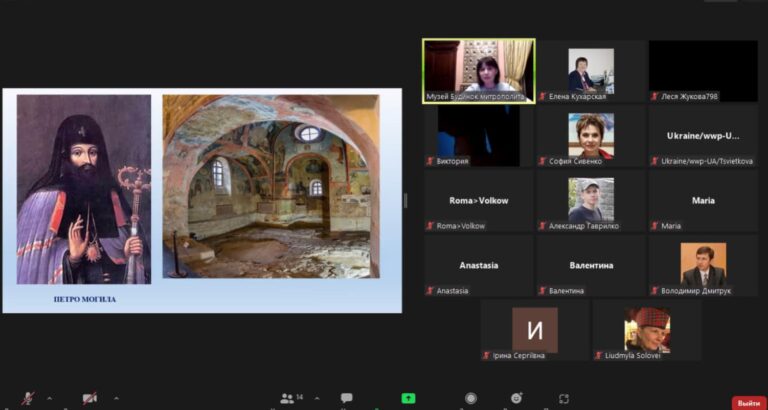Select the black Леся Жукова798 tile
This screenshot has width=768, height=410.
703,71
